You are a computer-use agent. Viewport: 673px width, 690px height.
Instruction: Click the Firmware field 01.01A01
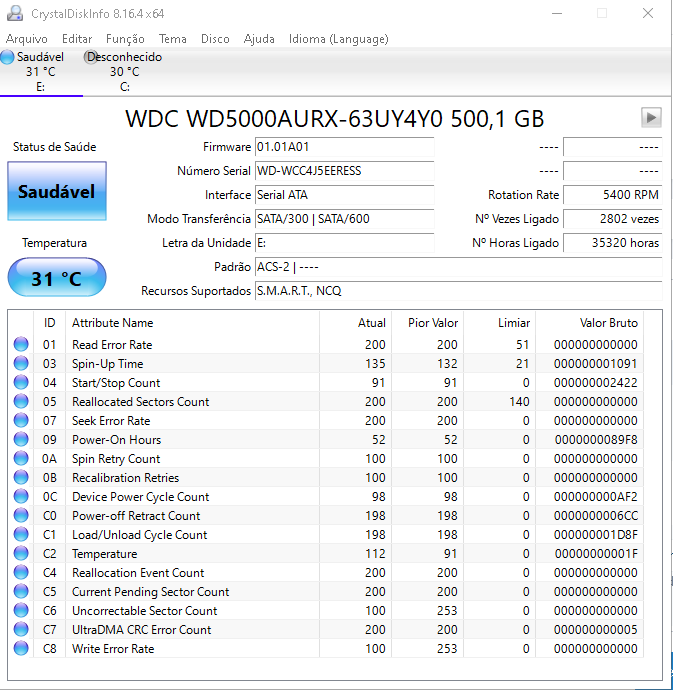click(x=344, y=147)
